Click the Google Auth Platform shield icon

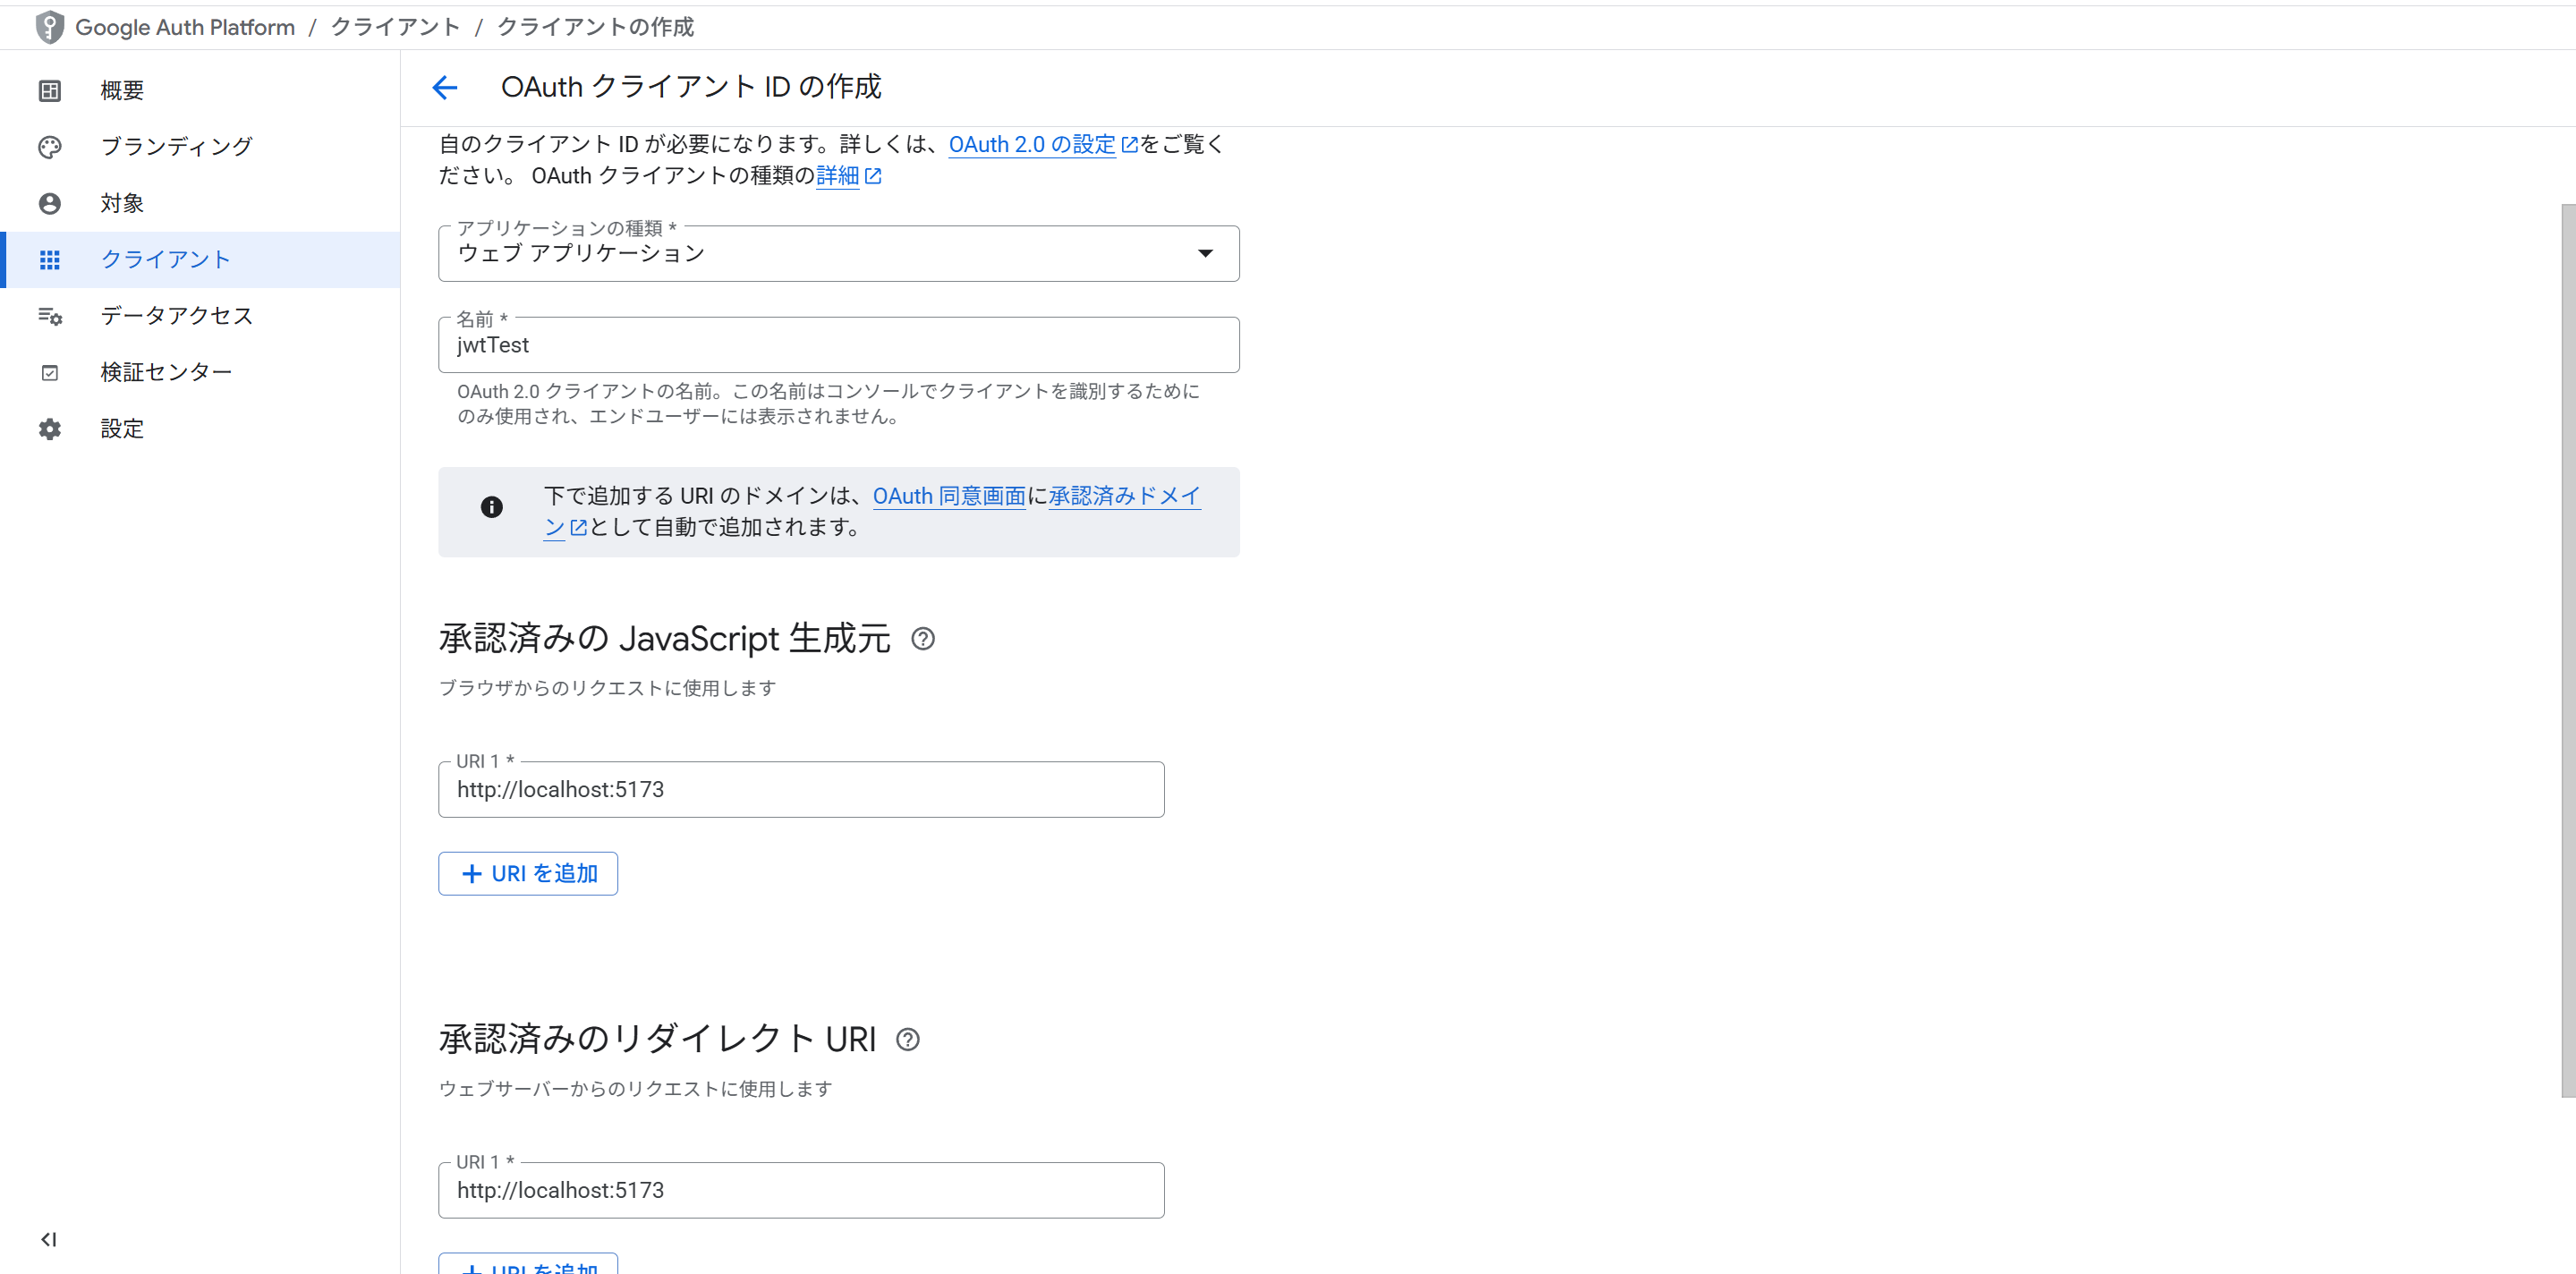(49, 27)
